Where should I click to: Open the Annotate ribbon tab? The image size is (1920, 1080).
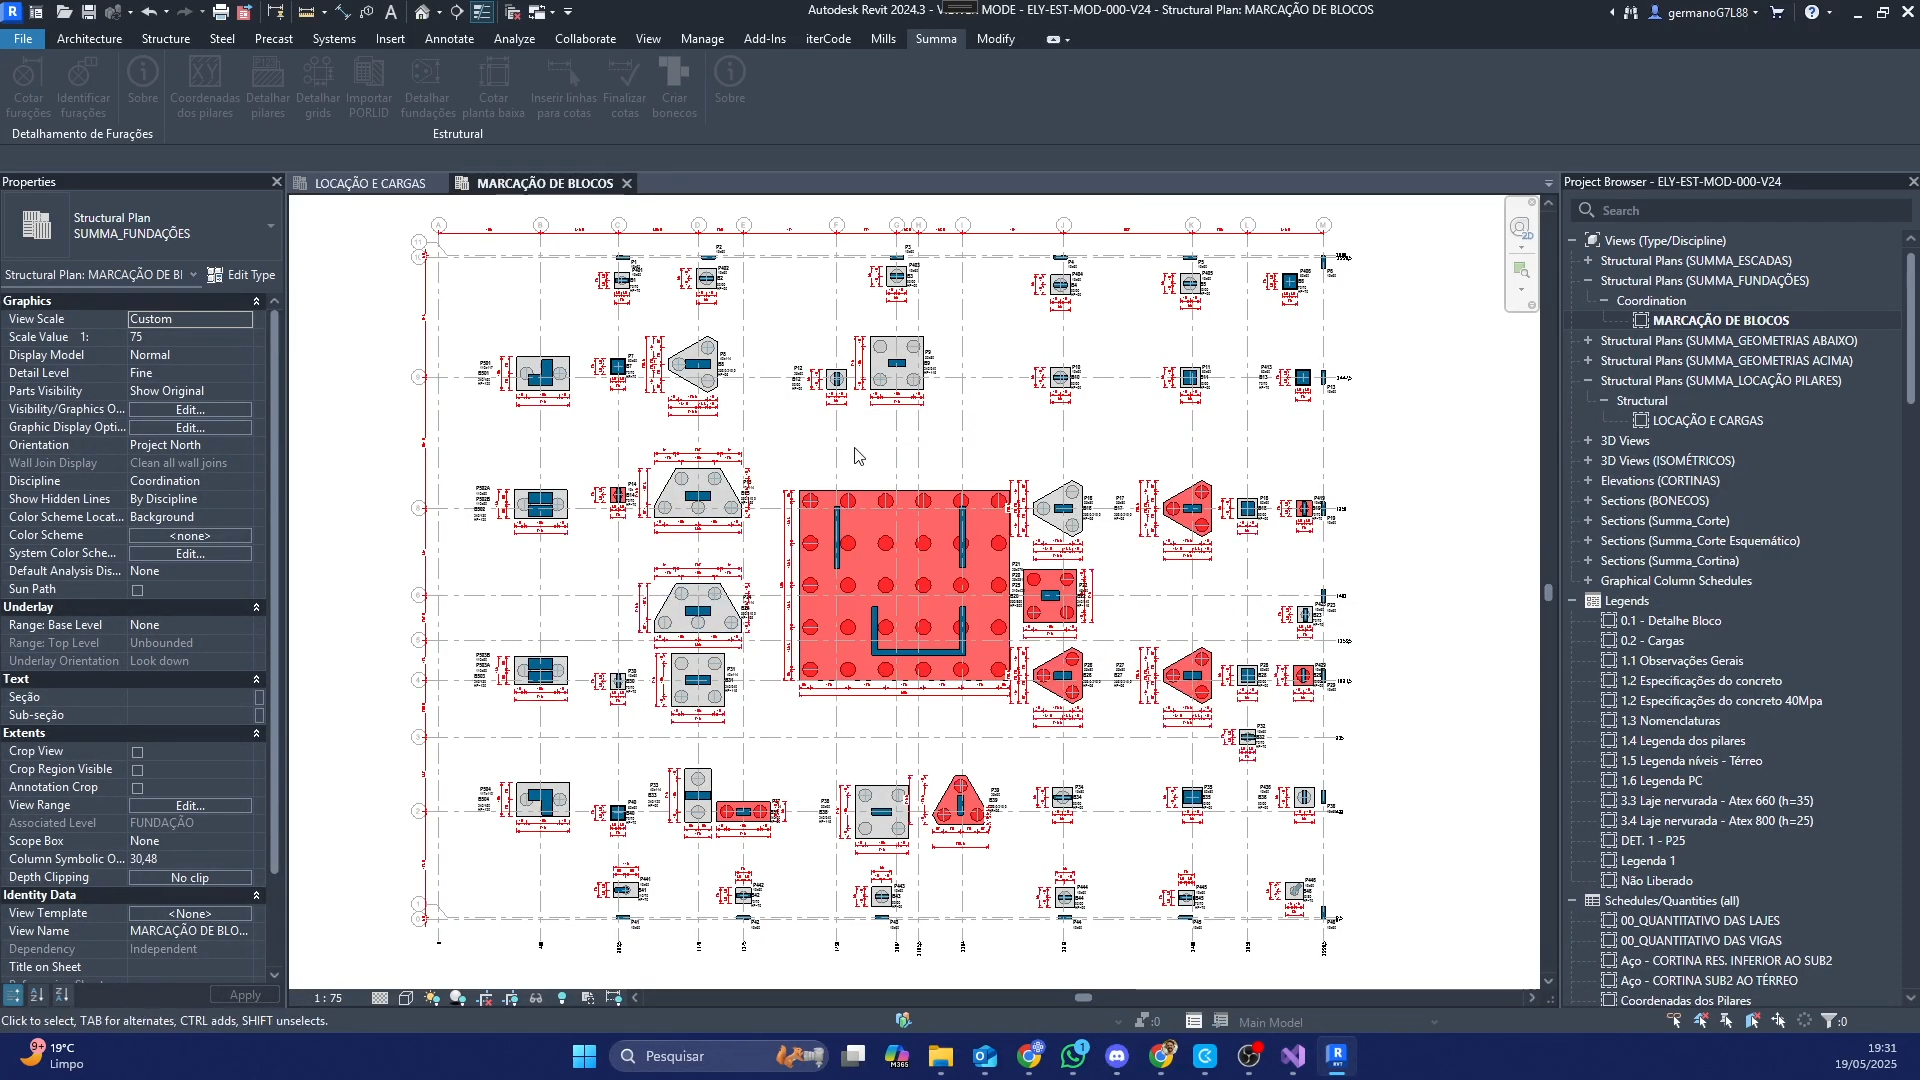point(449,39)
